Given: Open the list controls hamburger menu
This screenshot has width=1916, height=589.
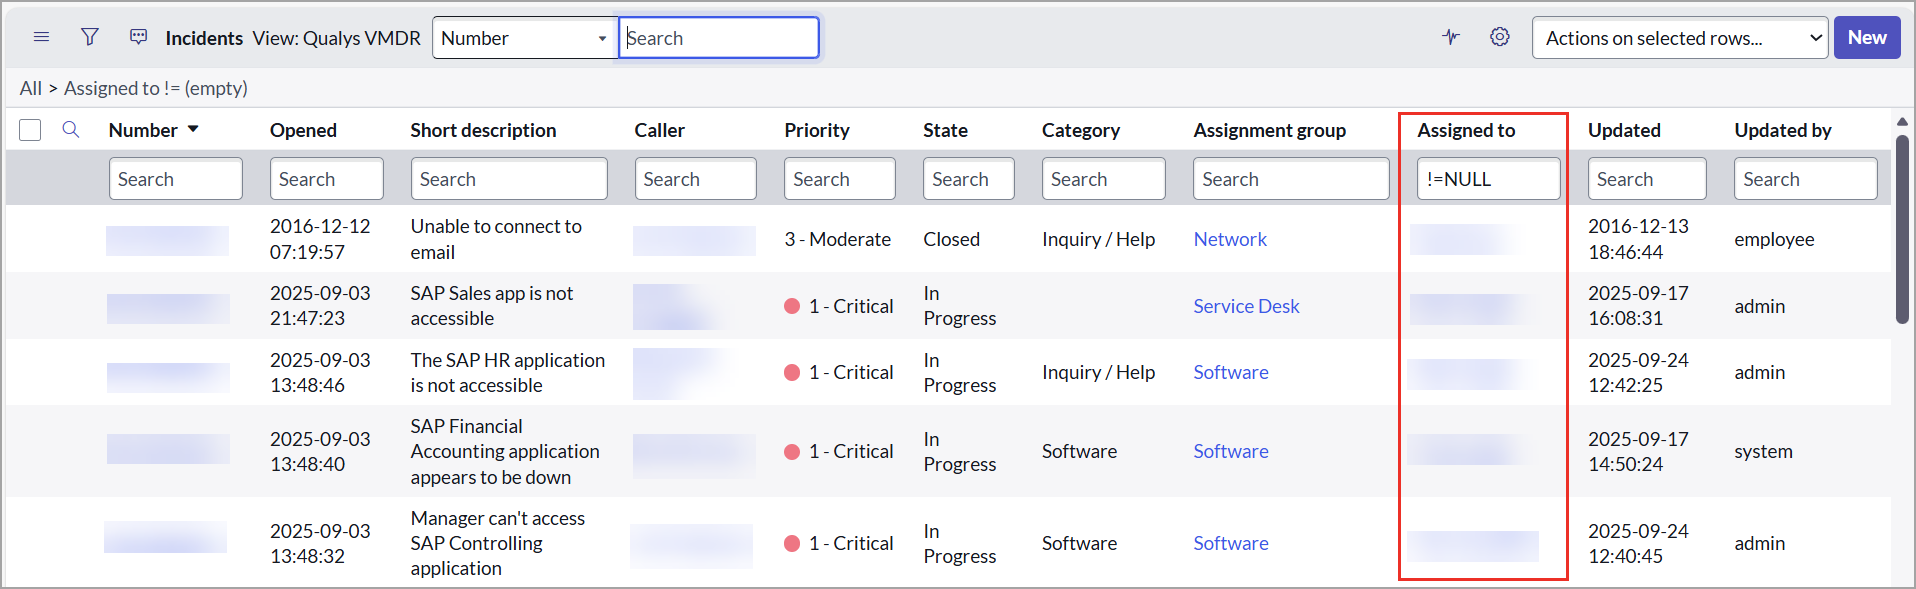Looking at the screenshot, I should coord(41,37).
